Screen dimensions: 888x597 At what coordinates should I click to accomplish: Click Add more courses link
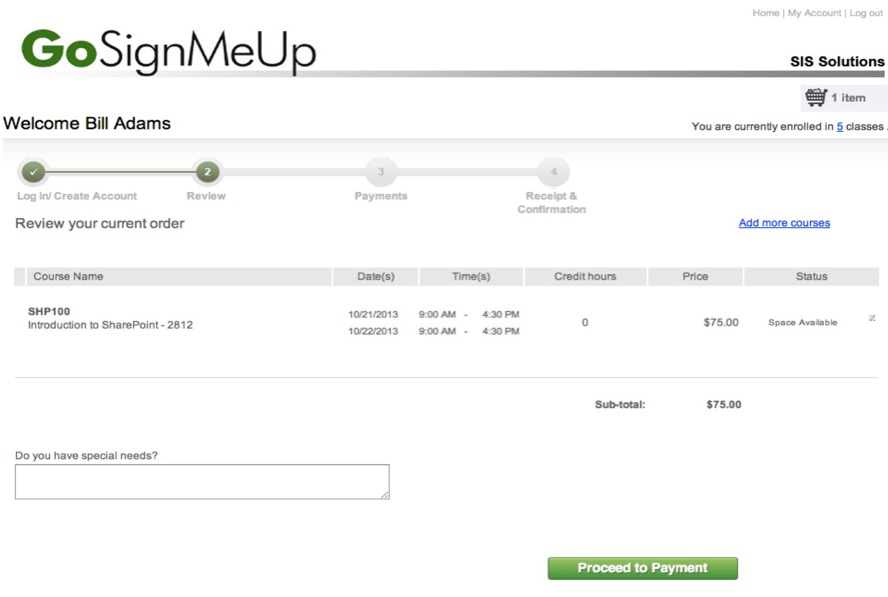click(784, 223)
